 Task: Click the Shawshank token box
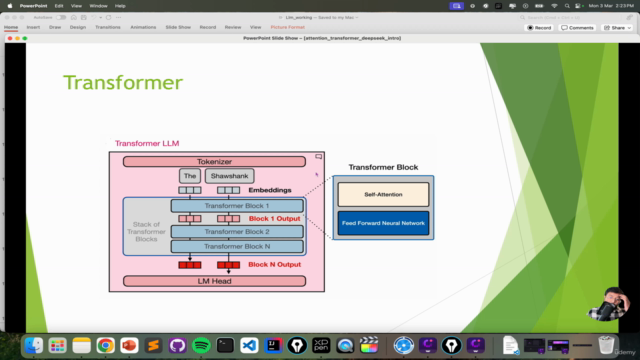point(229,176)
